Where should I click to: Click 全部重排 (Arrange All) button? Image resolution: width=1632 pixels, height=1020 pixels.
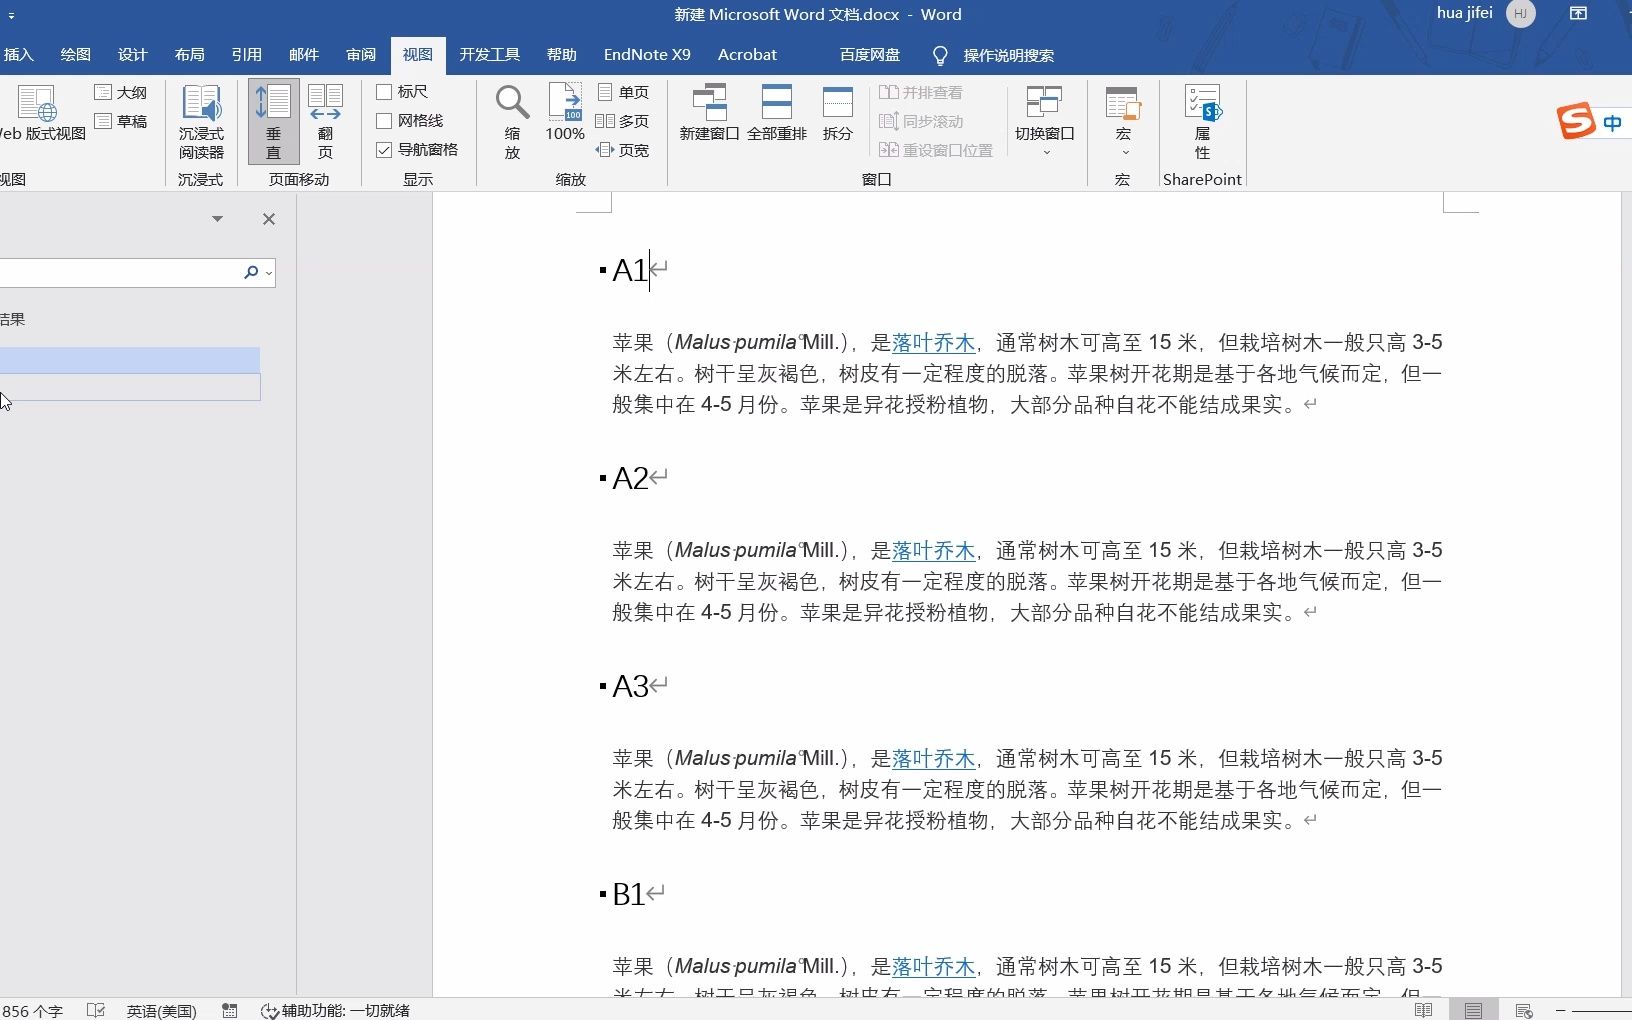point(778,112)
